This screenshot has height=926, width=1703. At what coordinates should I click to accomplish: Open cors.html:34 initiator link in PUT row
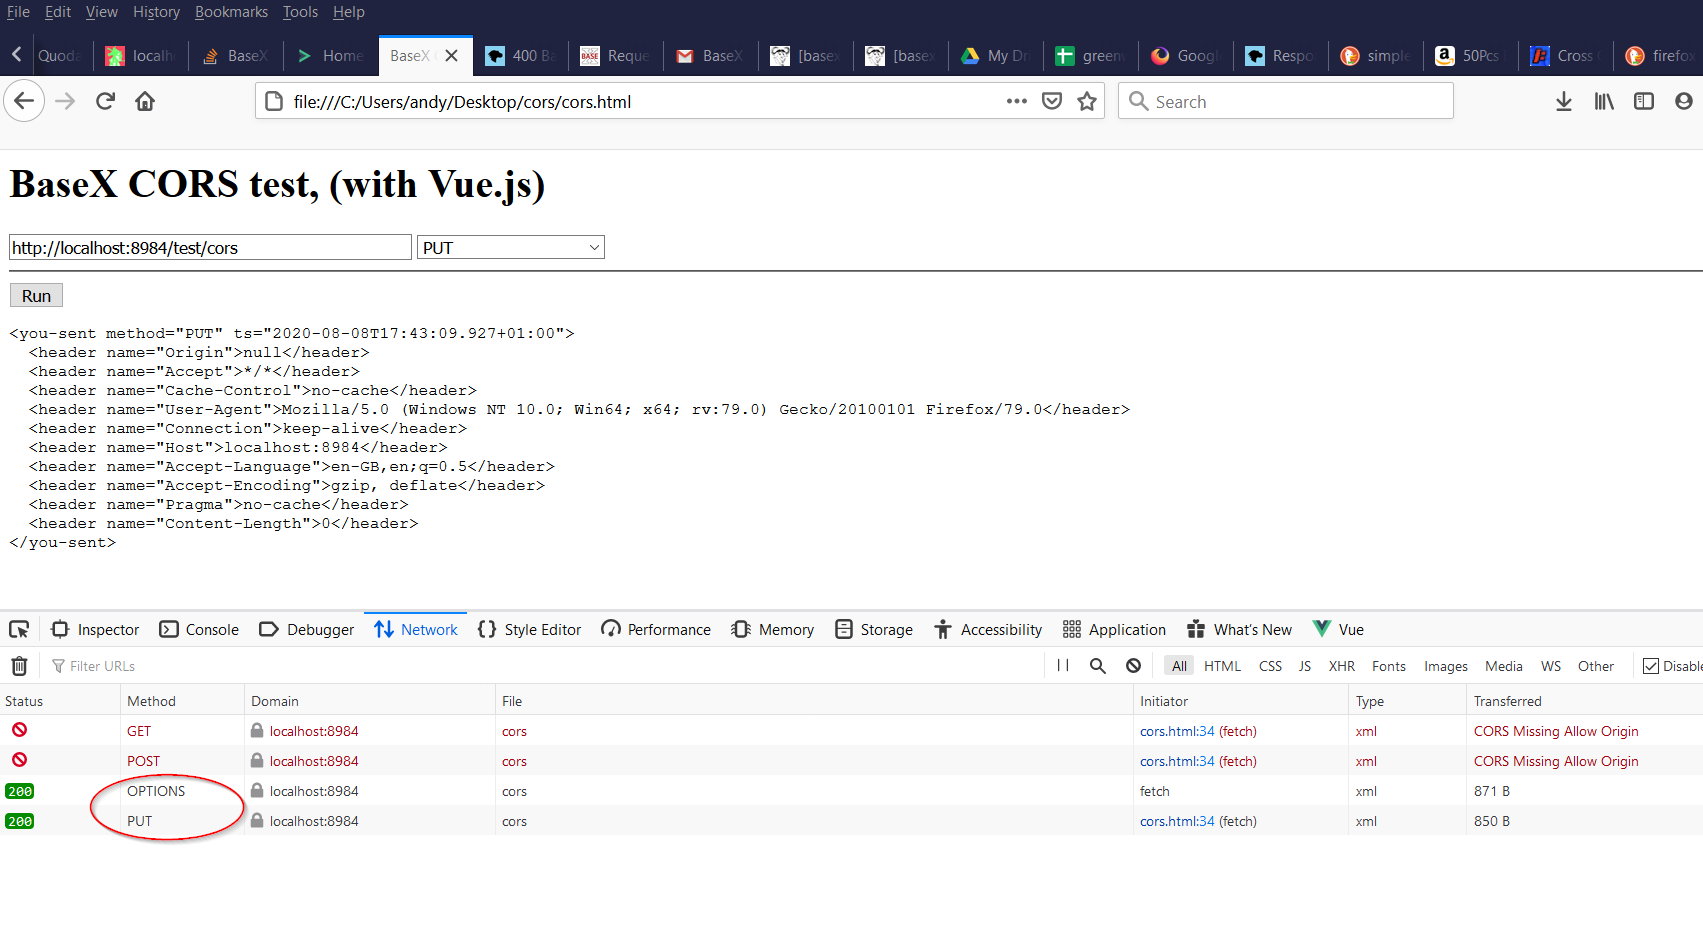click(x=1177, y=821)
